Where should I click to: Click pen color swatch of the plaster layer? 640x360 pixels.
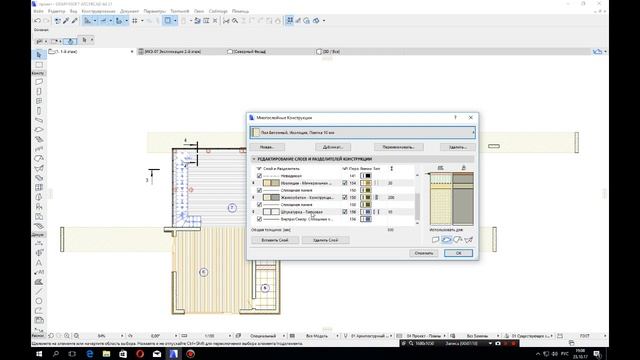[x=366, y=212]
